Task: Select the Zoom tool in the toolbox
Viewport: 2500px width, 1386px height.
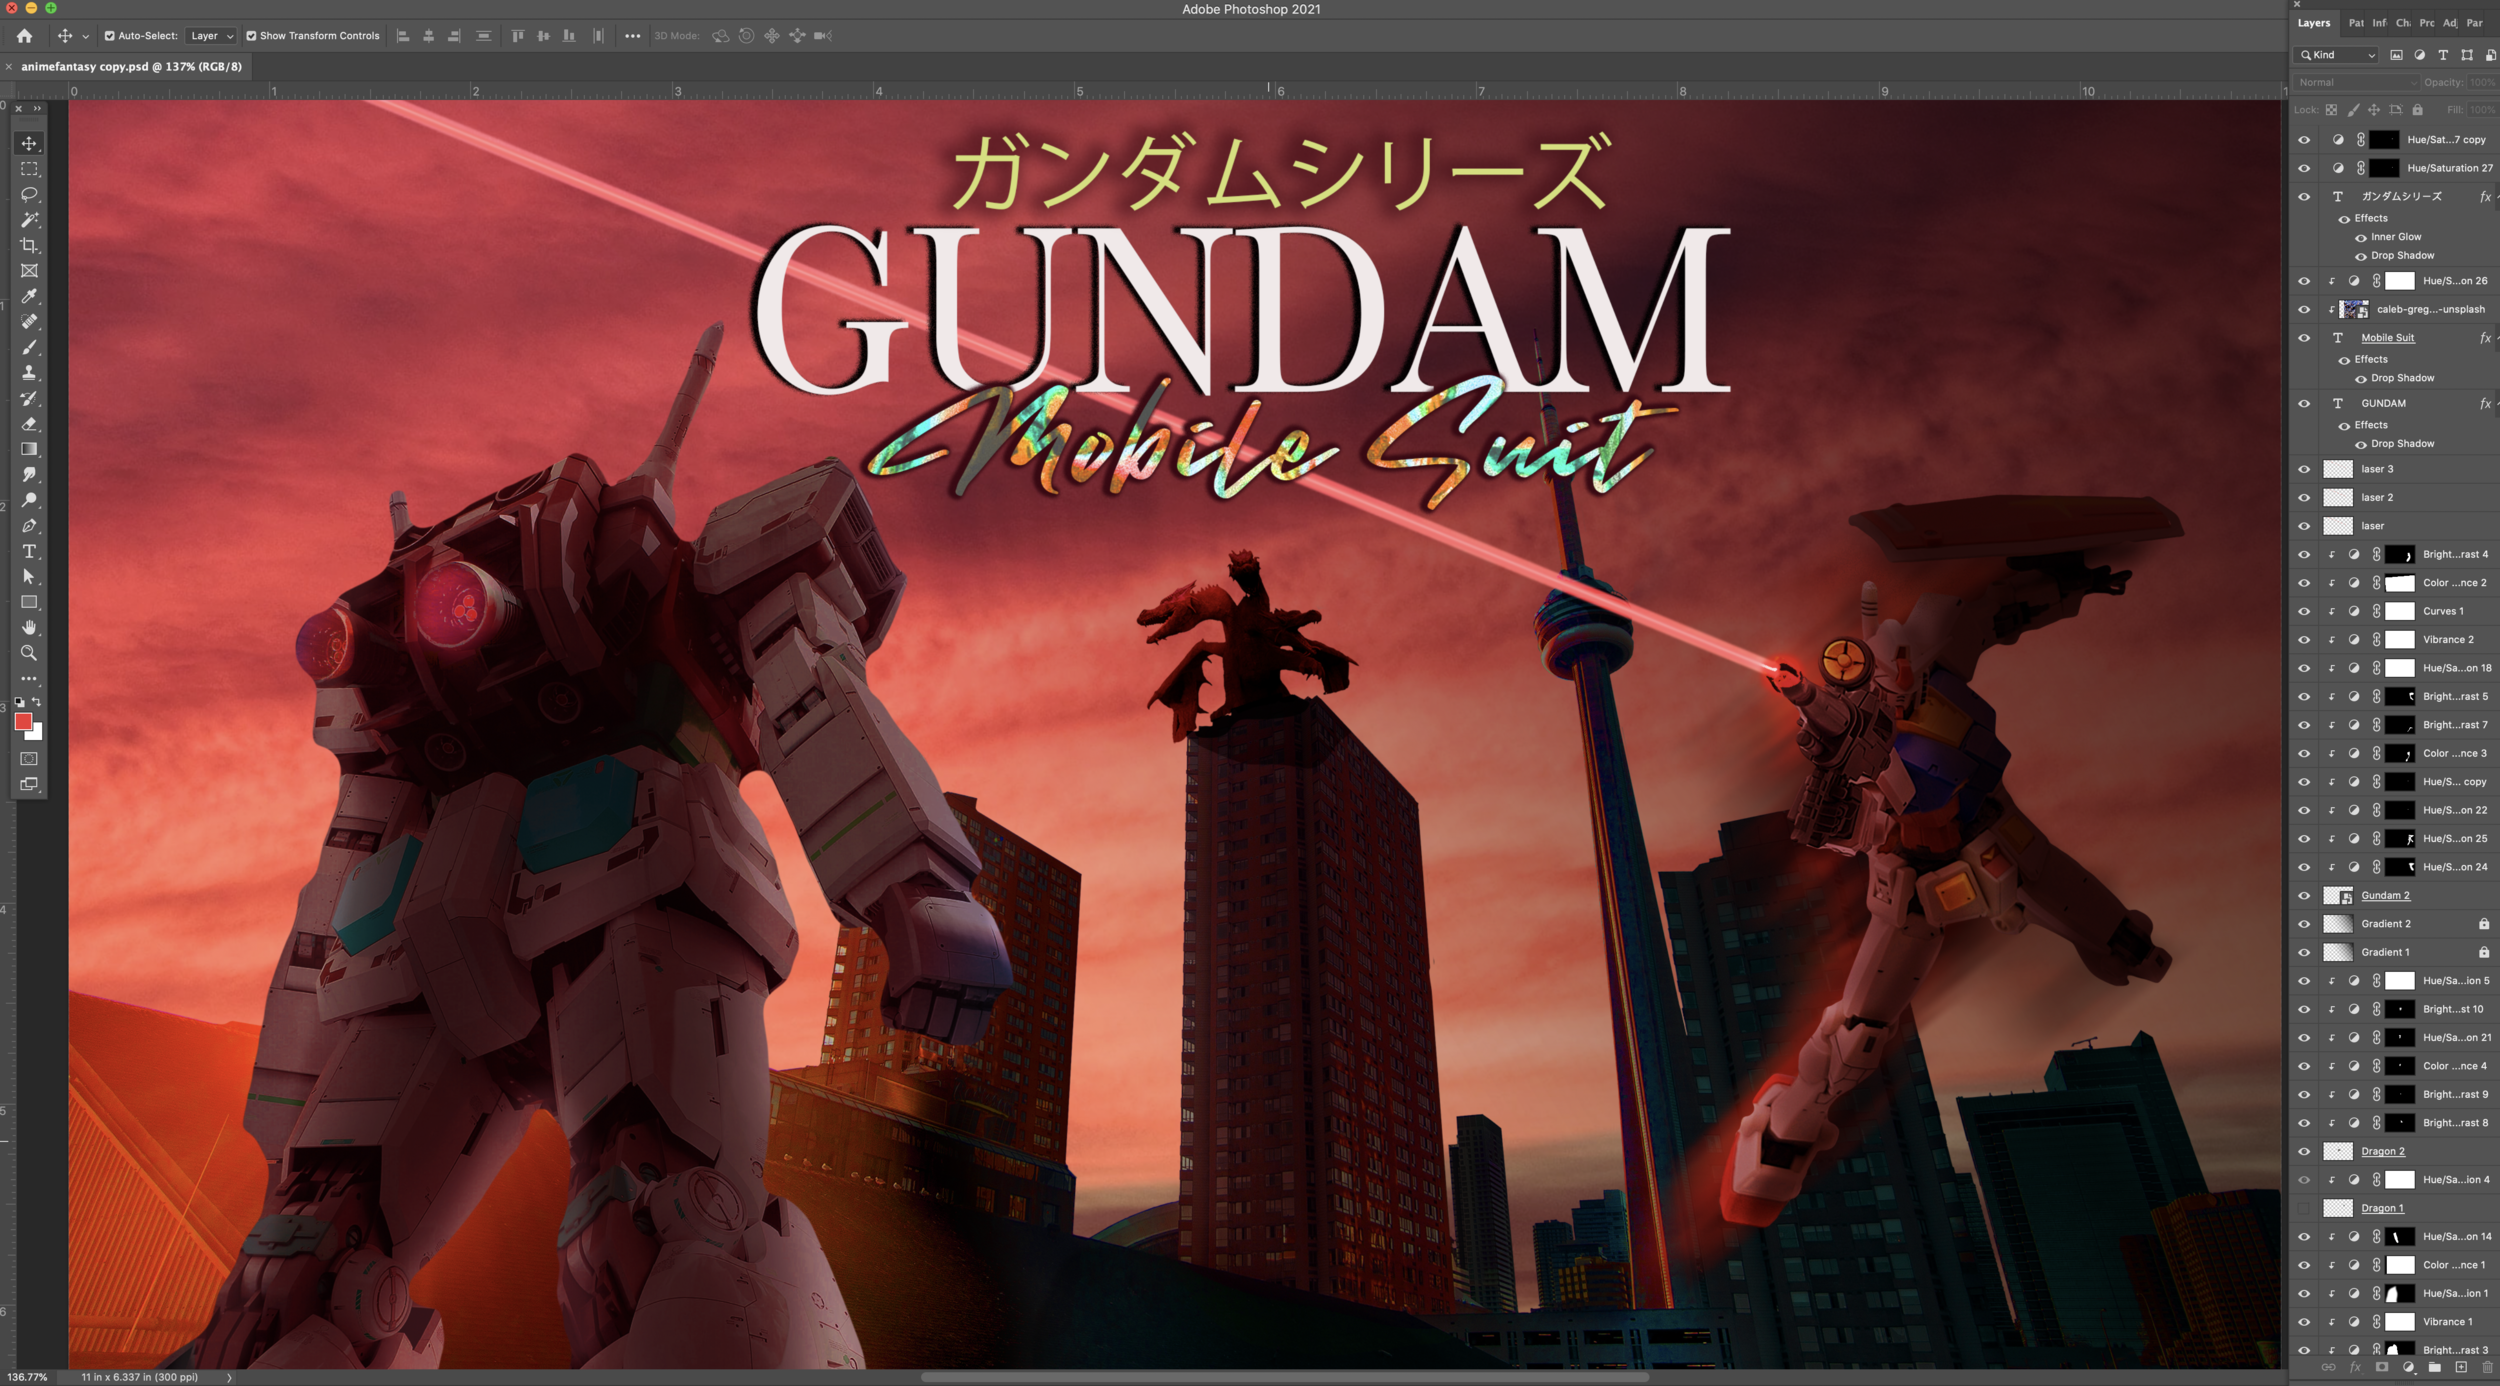Action: pyautogui.click(x=29, y=653)
